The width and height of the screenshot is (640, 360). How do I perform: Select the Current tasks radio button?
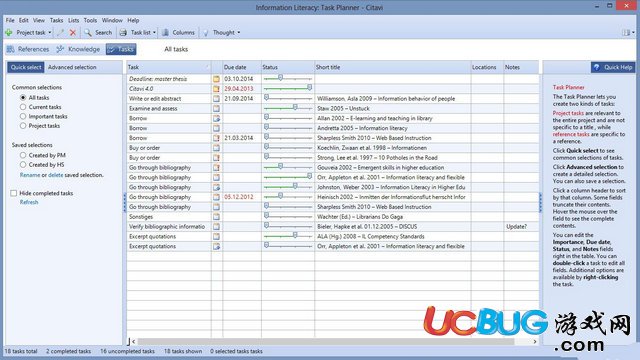click(x=23, y=107)
